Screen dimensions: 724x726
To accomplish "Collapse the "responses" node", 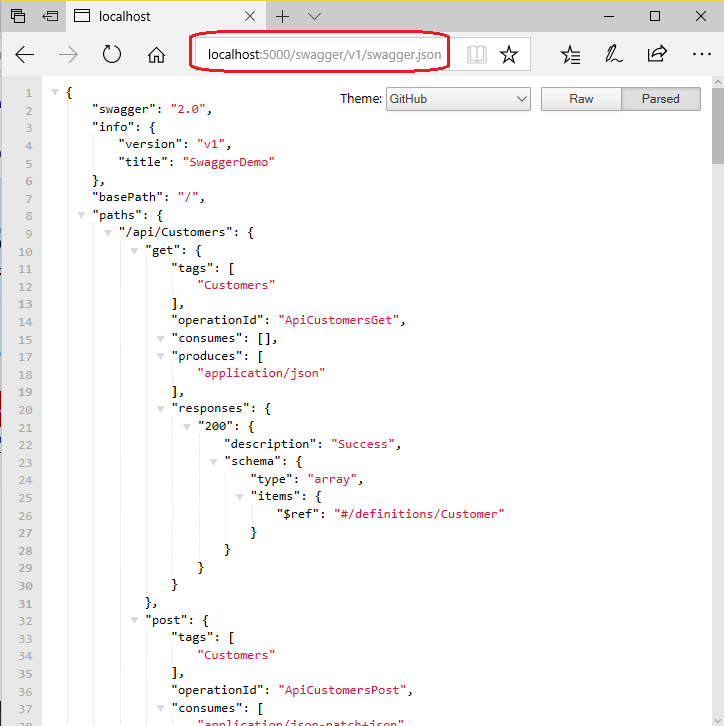I will click(x=161, y=408).
